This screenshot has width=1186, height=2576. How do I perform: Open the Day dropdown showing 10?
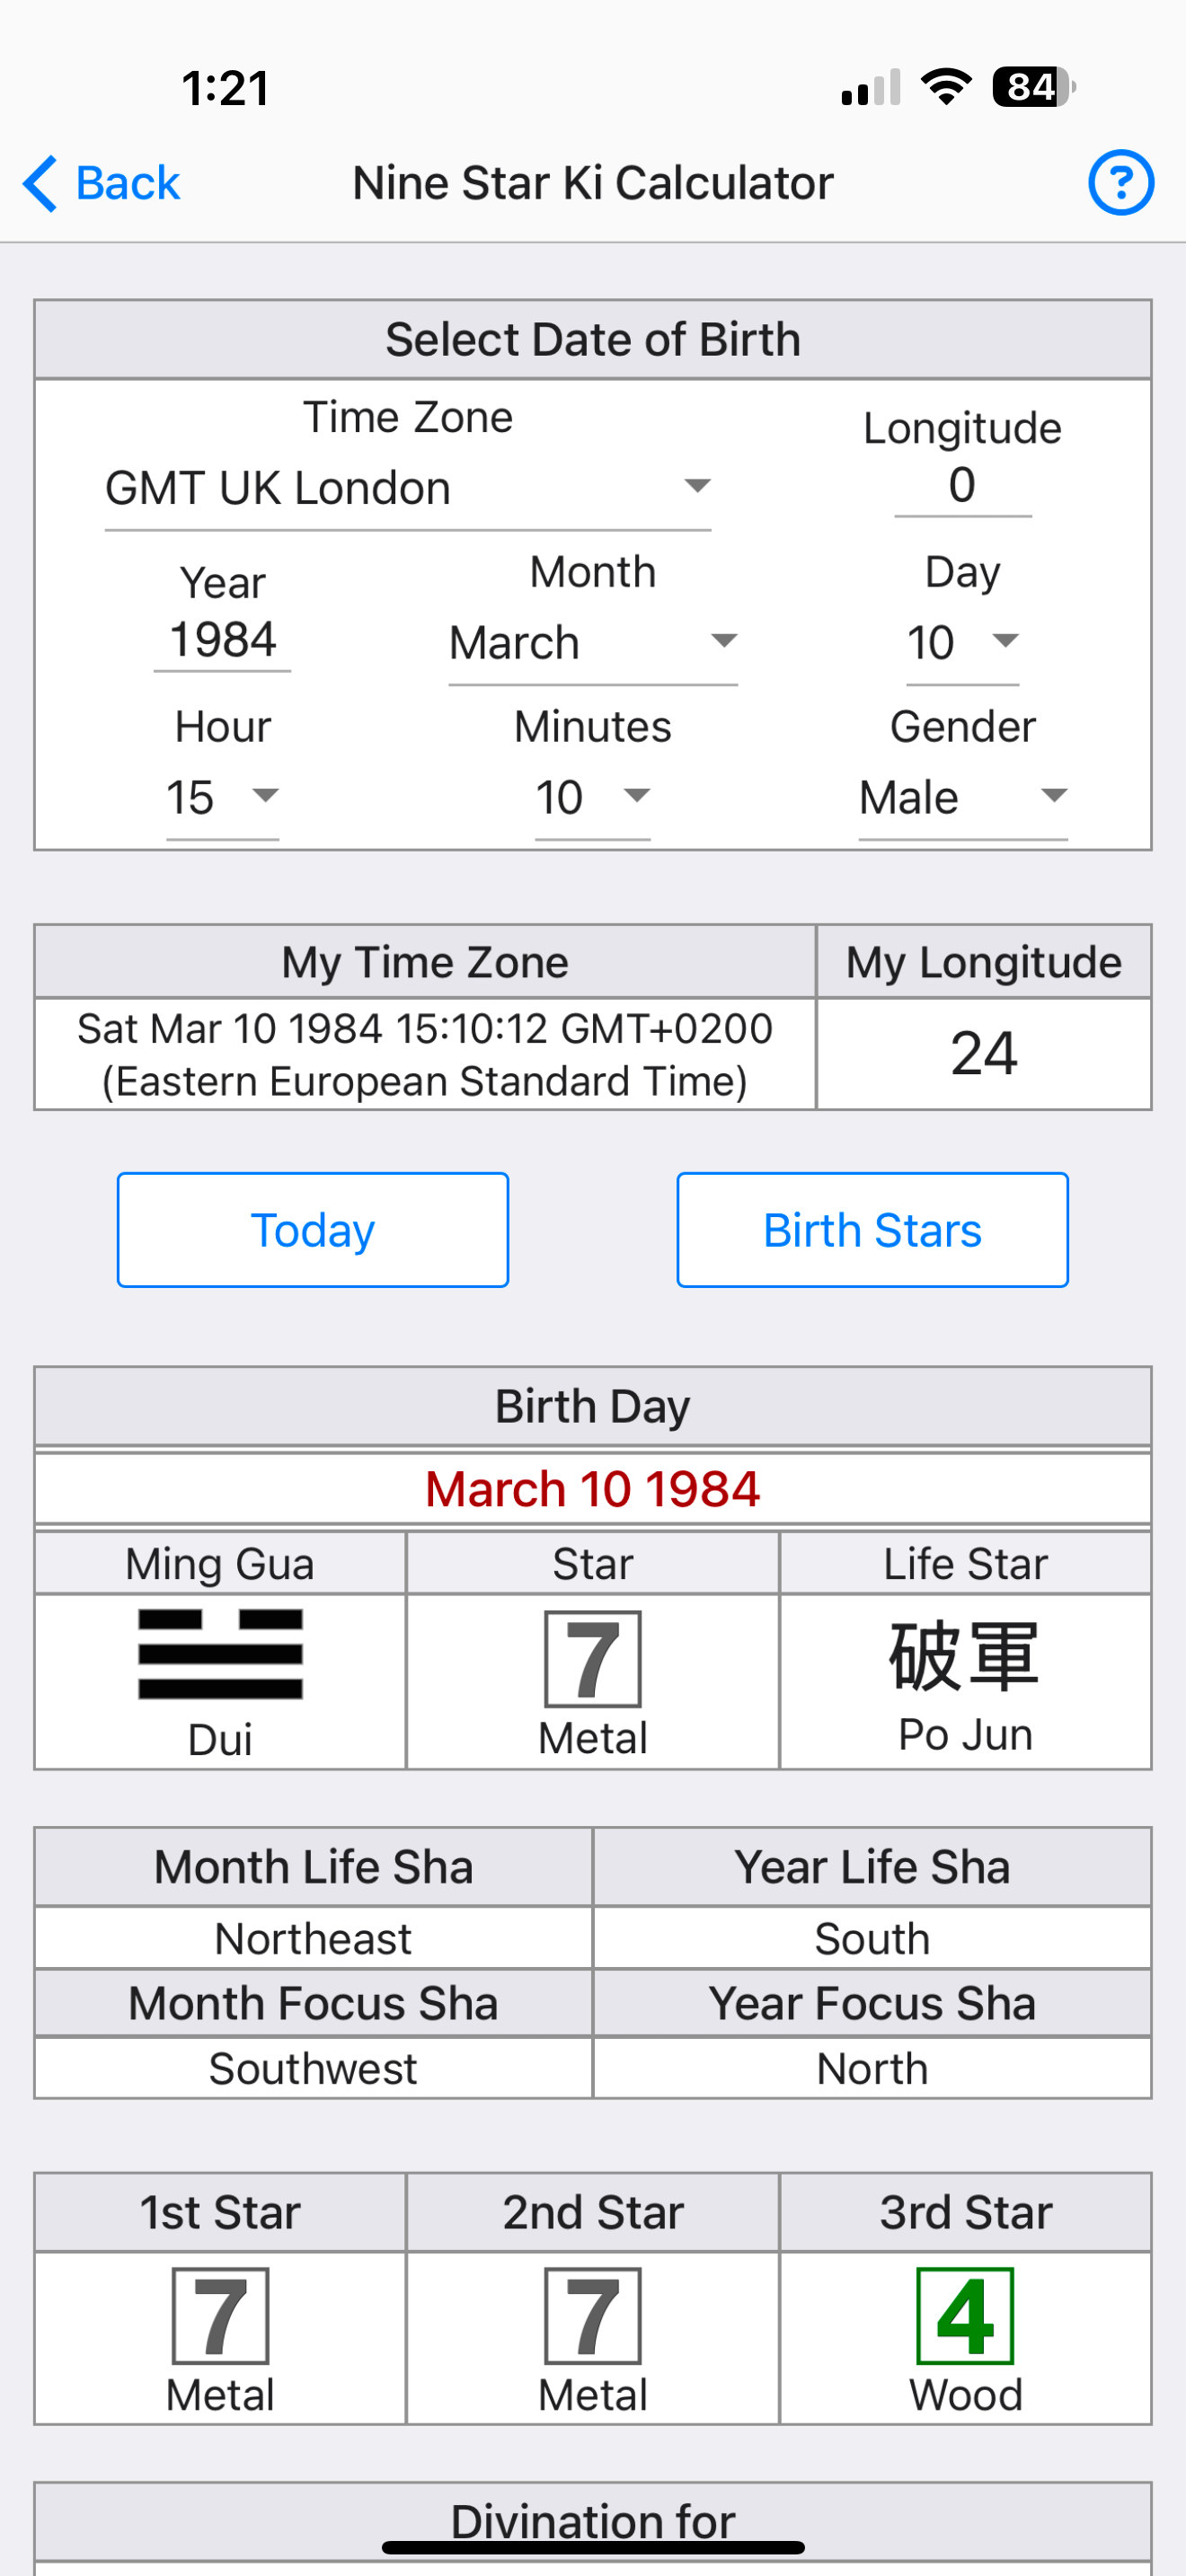pyautogui.click(x=962, y=643)
